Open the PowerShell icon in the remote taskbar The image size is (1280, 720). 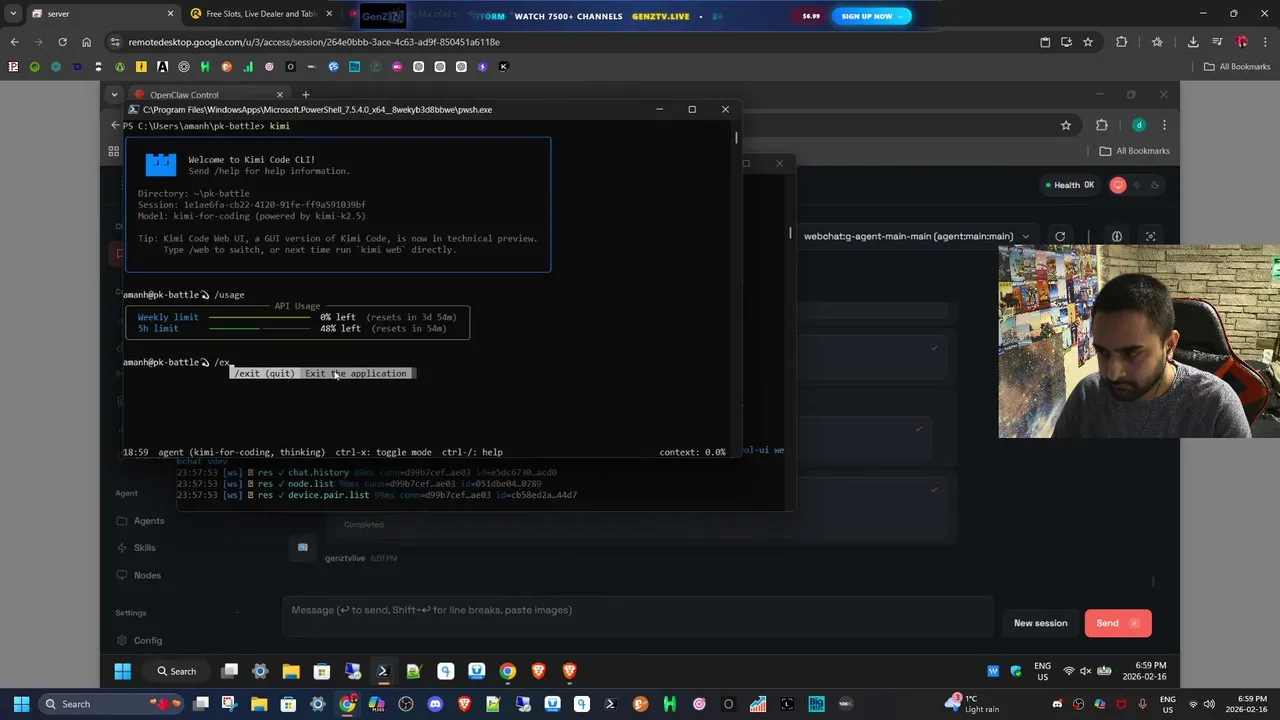click(383, 671)
